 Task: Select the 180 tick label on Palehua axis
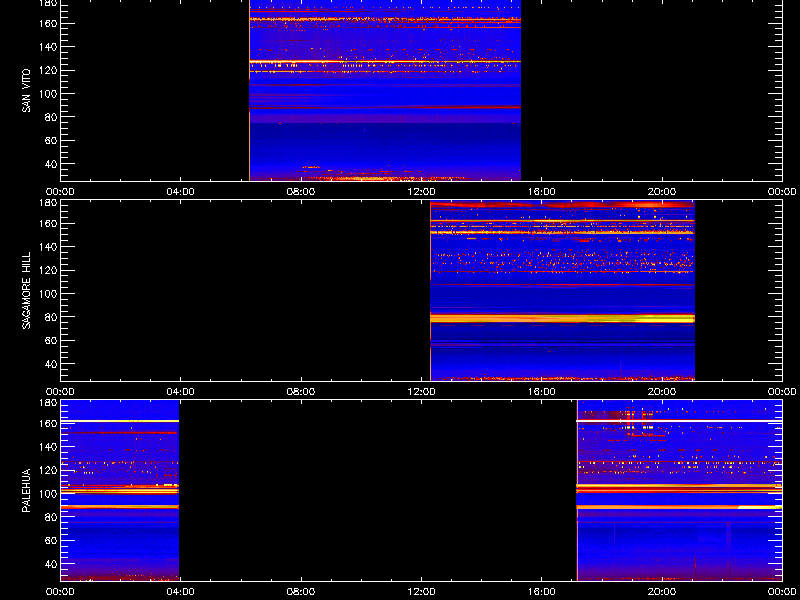[49, 403]
